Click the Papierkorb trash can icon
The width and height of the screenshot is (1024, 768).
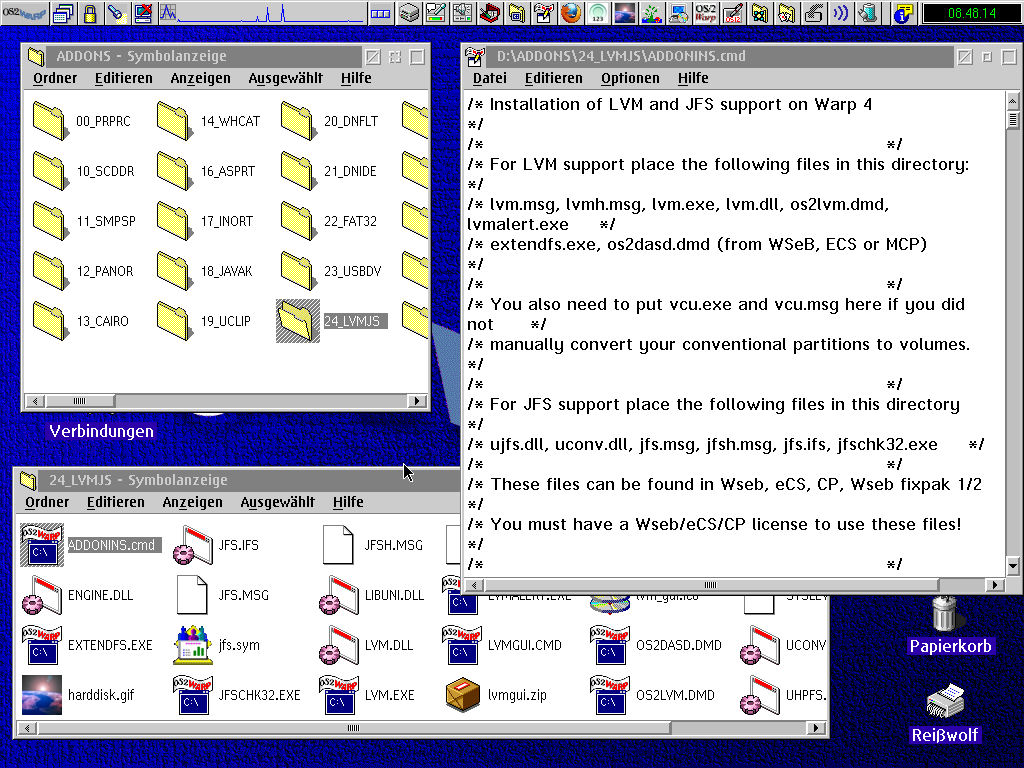pos(944,613)
